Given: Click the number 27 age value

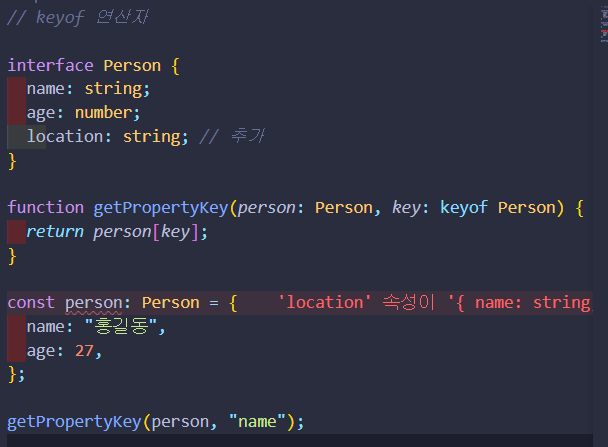Looking at the screenshot, I should [84, 350].
